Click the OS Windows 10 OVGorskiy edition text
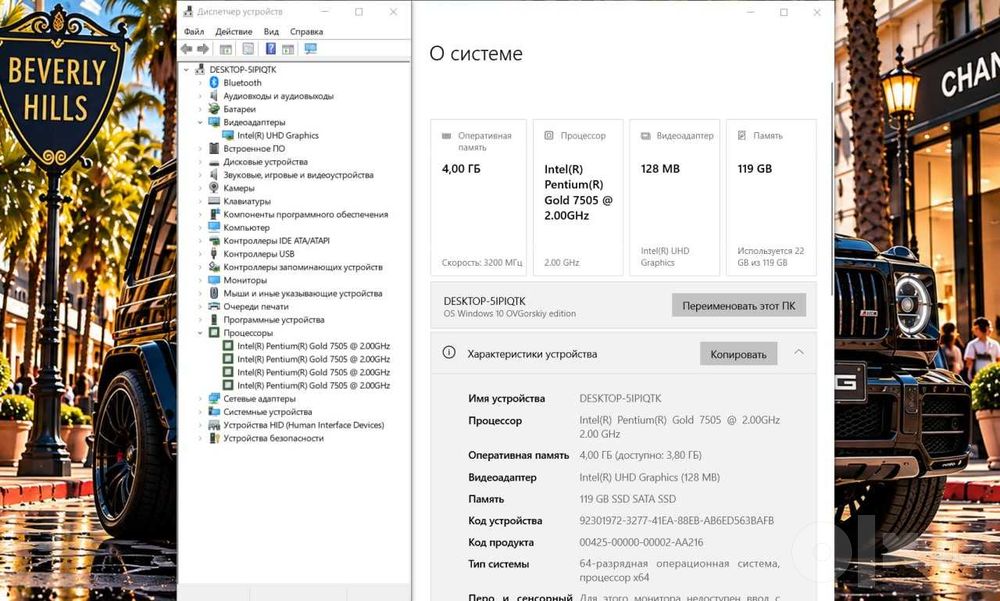 (x=510, y=313)
